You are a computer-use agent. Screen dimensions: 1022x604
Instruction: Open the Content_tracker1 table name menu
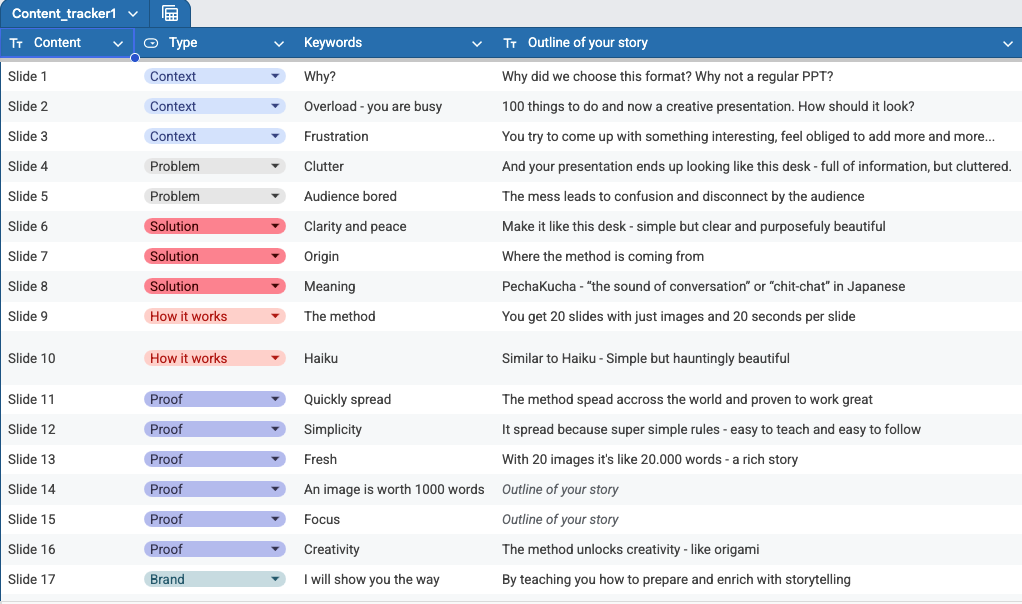(133, 14)
